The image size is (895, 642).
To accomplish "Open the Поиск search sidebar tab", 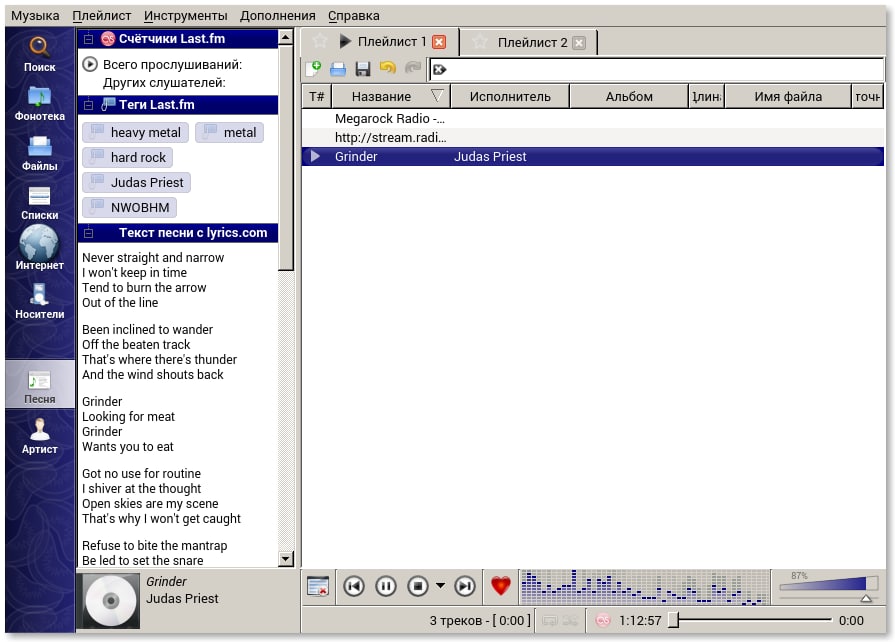I will click(x=39, y=54).
